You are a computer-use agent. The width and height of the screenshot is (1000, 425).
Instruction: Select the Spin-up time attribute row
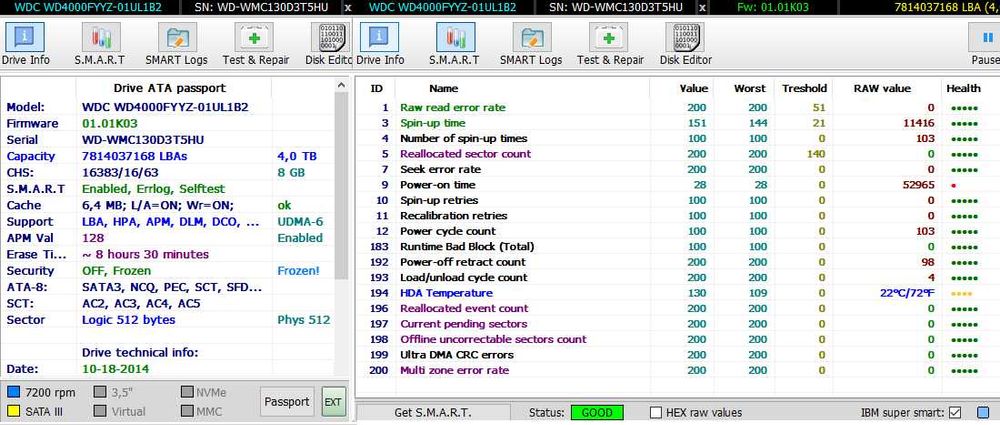677,123
